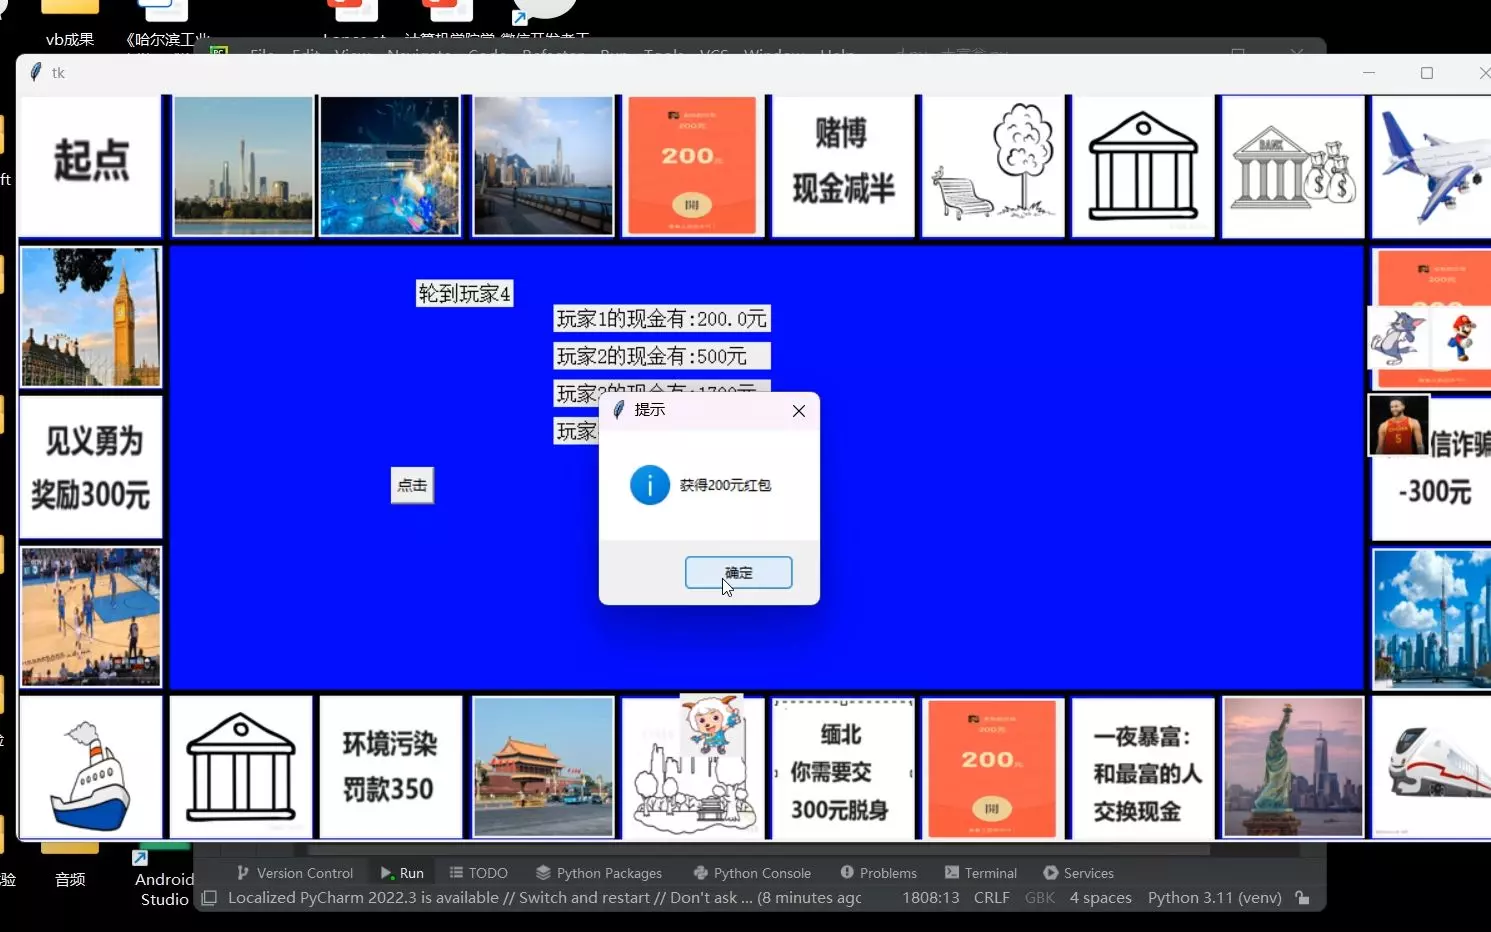Open PyCharm's Terminal tab
This screenshot has height=932, width=1491.
coord(981,873)
